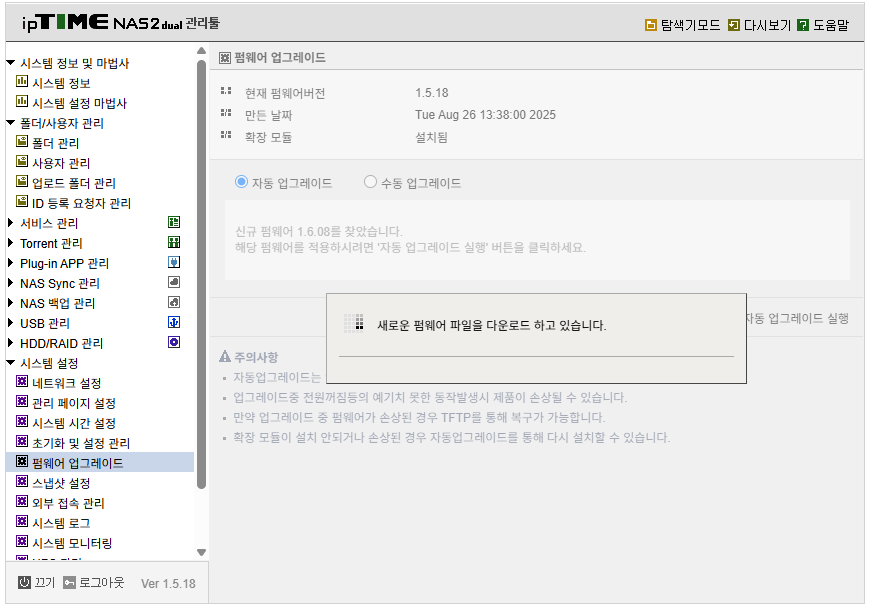The width and height of the screenshot is (880, 615).
Task: Click the 시스템 정보 item icon
Action: click(22, 81)
